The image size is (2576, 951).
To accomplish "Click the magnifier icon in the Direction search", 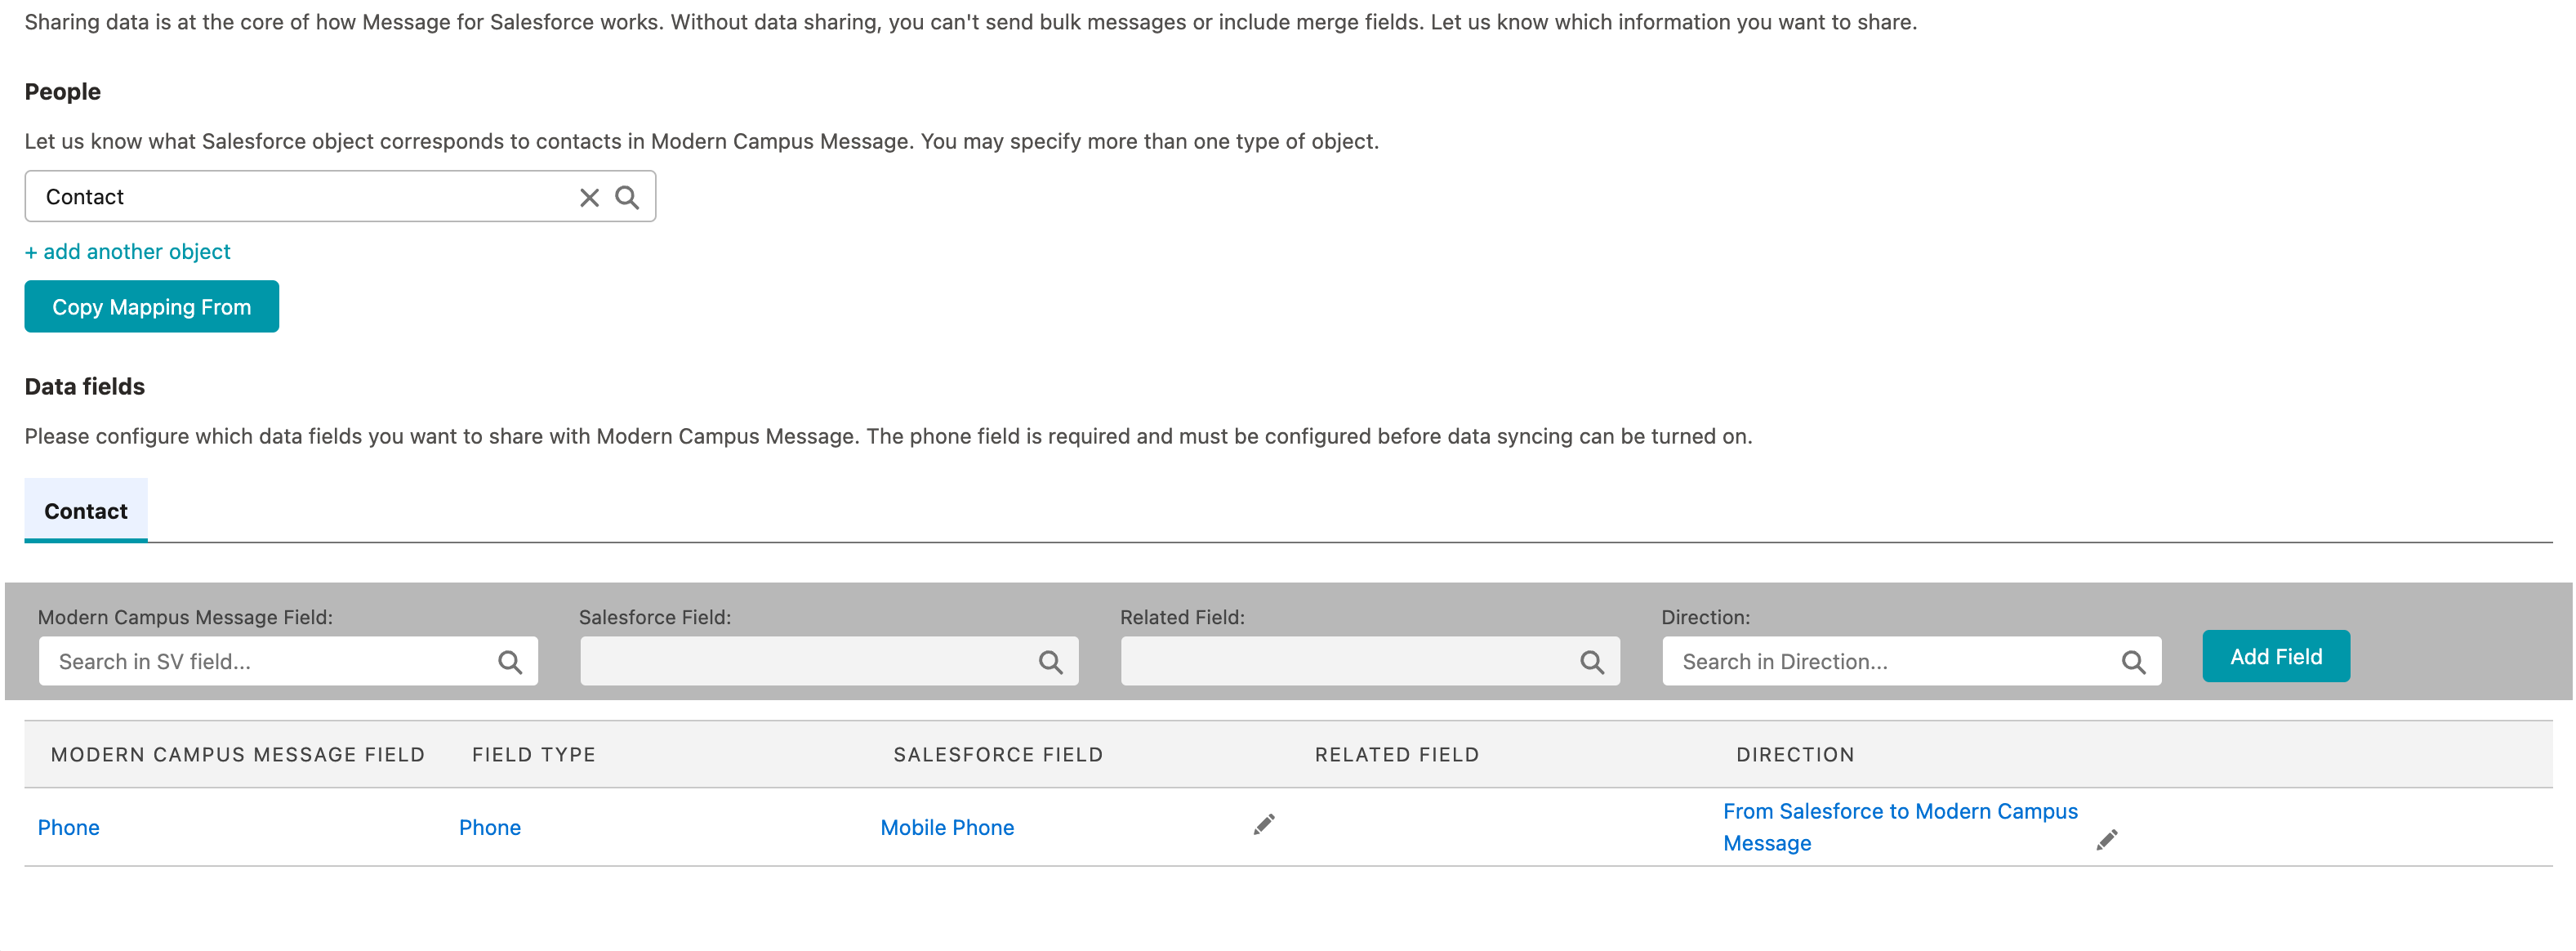I will click(2134, 661).
